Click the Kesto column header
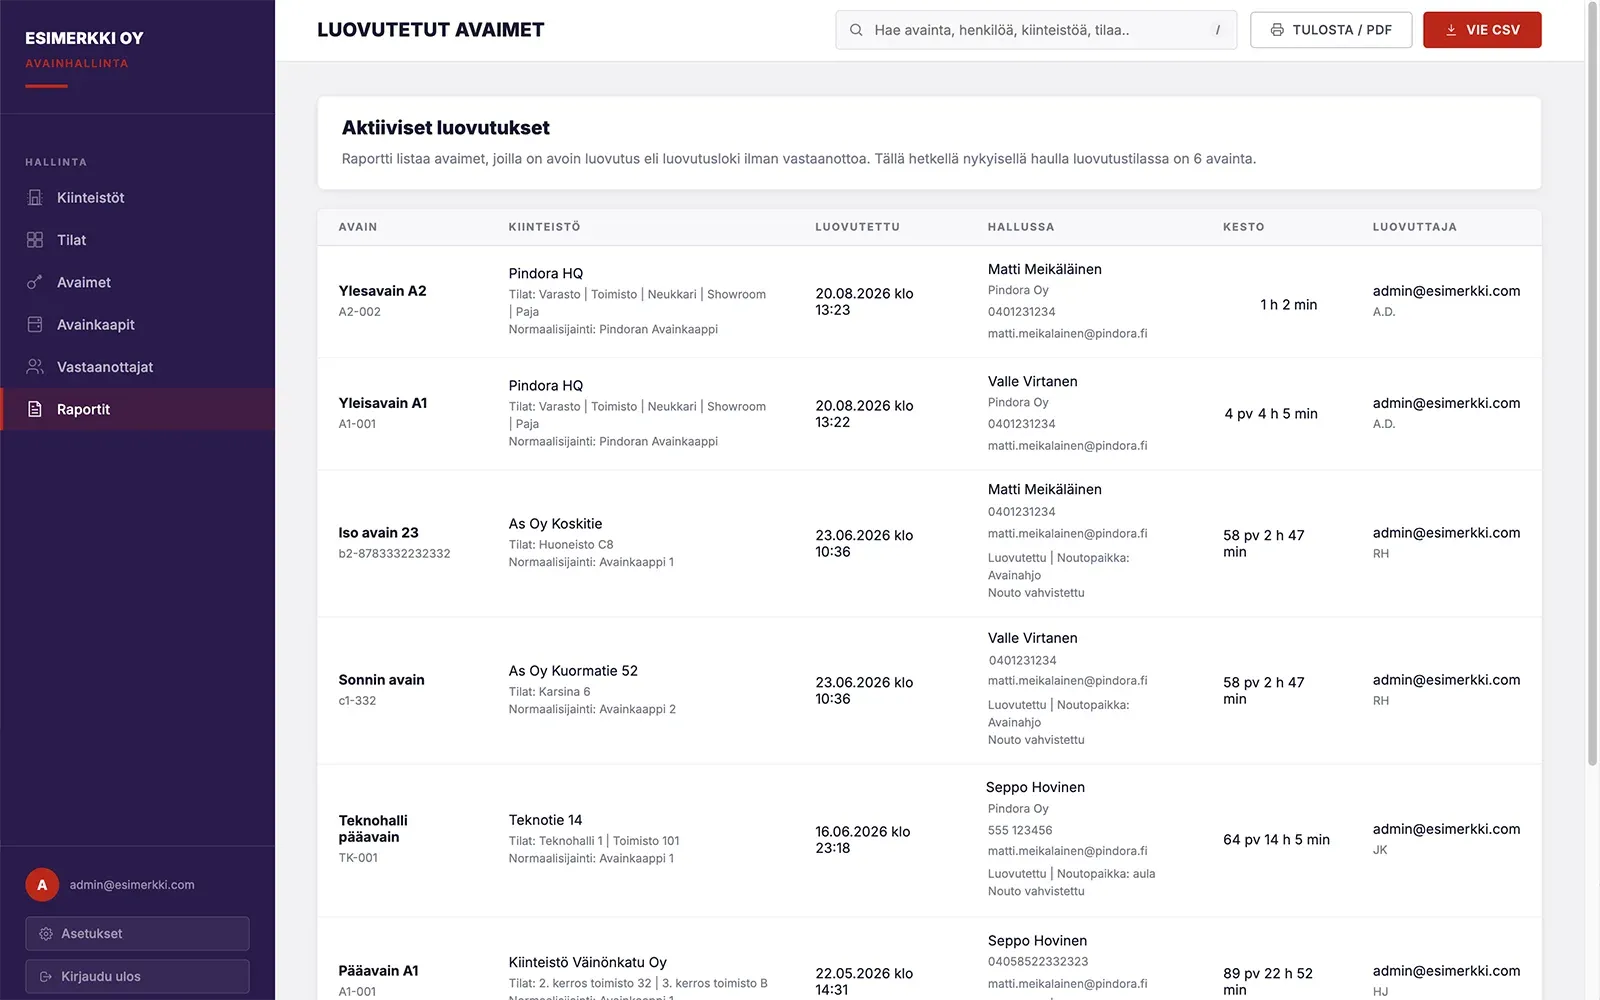Viewport: 1600px width, 1000px height. 1243,227
